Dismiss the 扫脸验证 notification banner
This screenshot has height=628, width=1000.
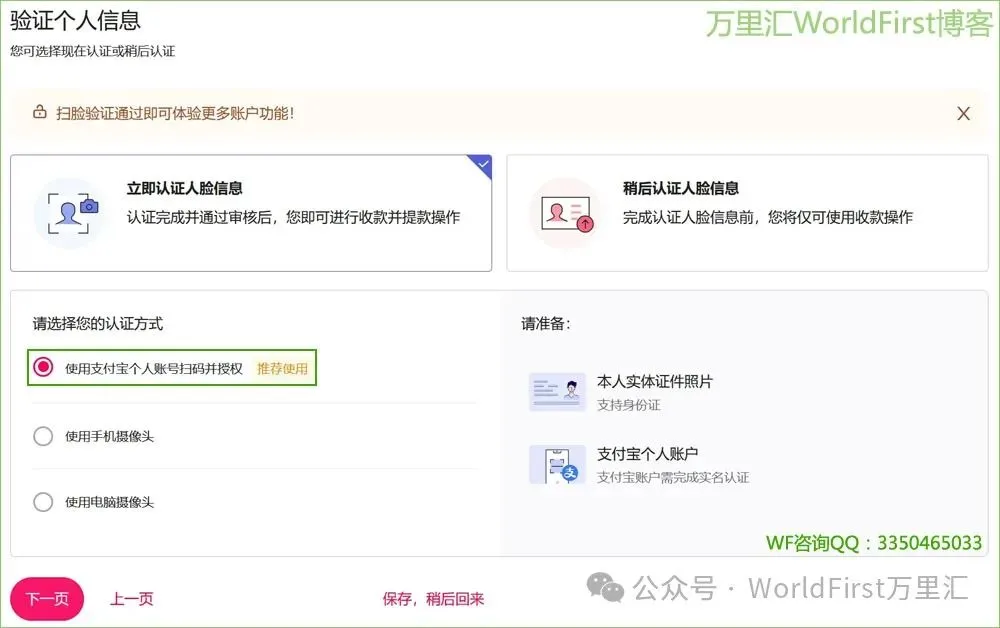click(x=963, y=113)
